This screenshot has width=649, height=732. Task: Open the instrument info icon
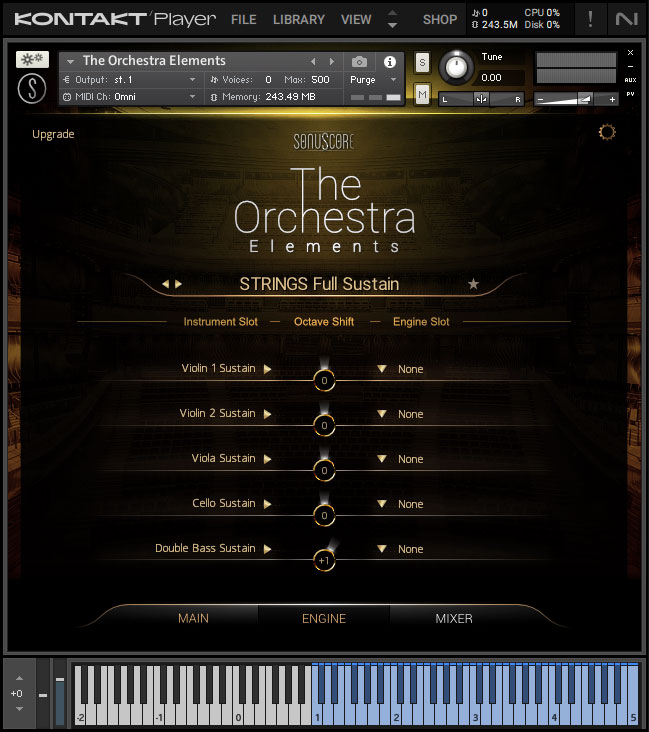[390, 62]
